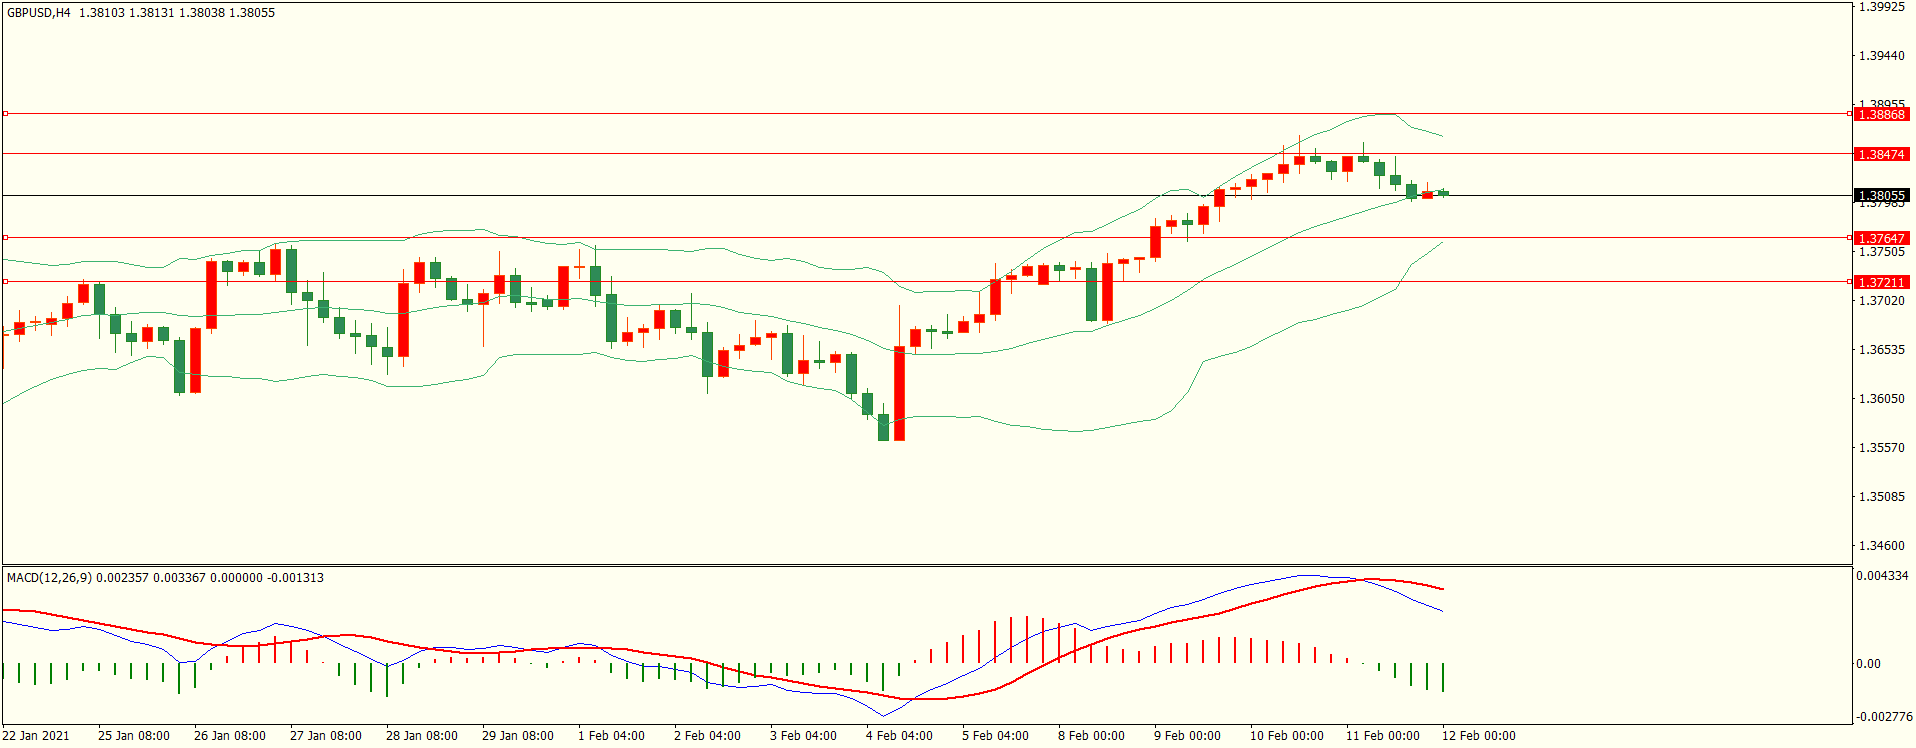Click the 1.34600 price axis label
The height and width of the screenshot is (748, 1916).
[1881, 546]
